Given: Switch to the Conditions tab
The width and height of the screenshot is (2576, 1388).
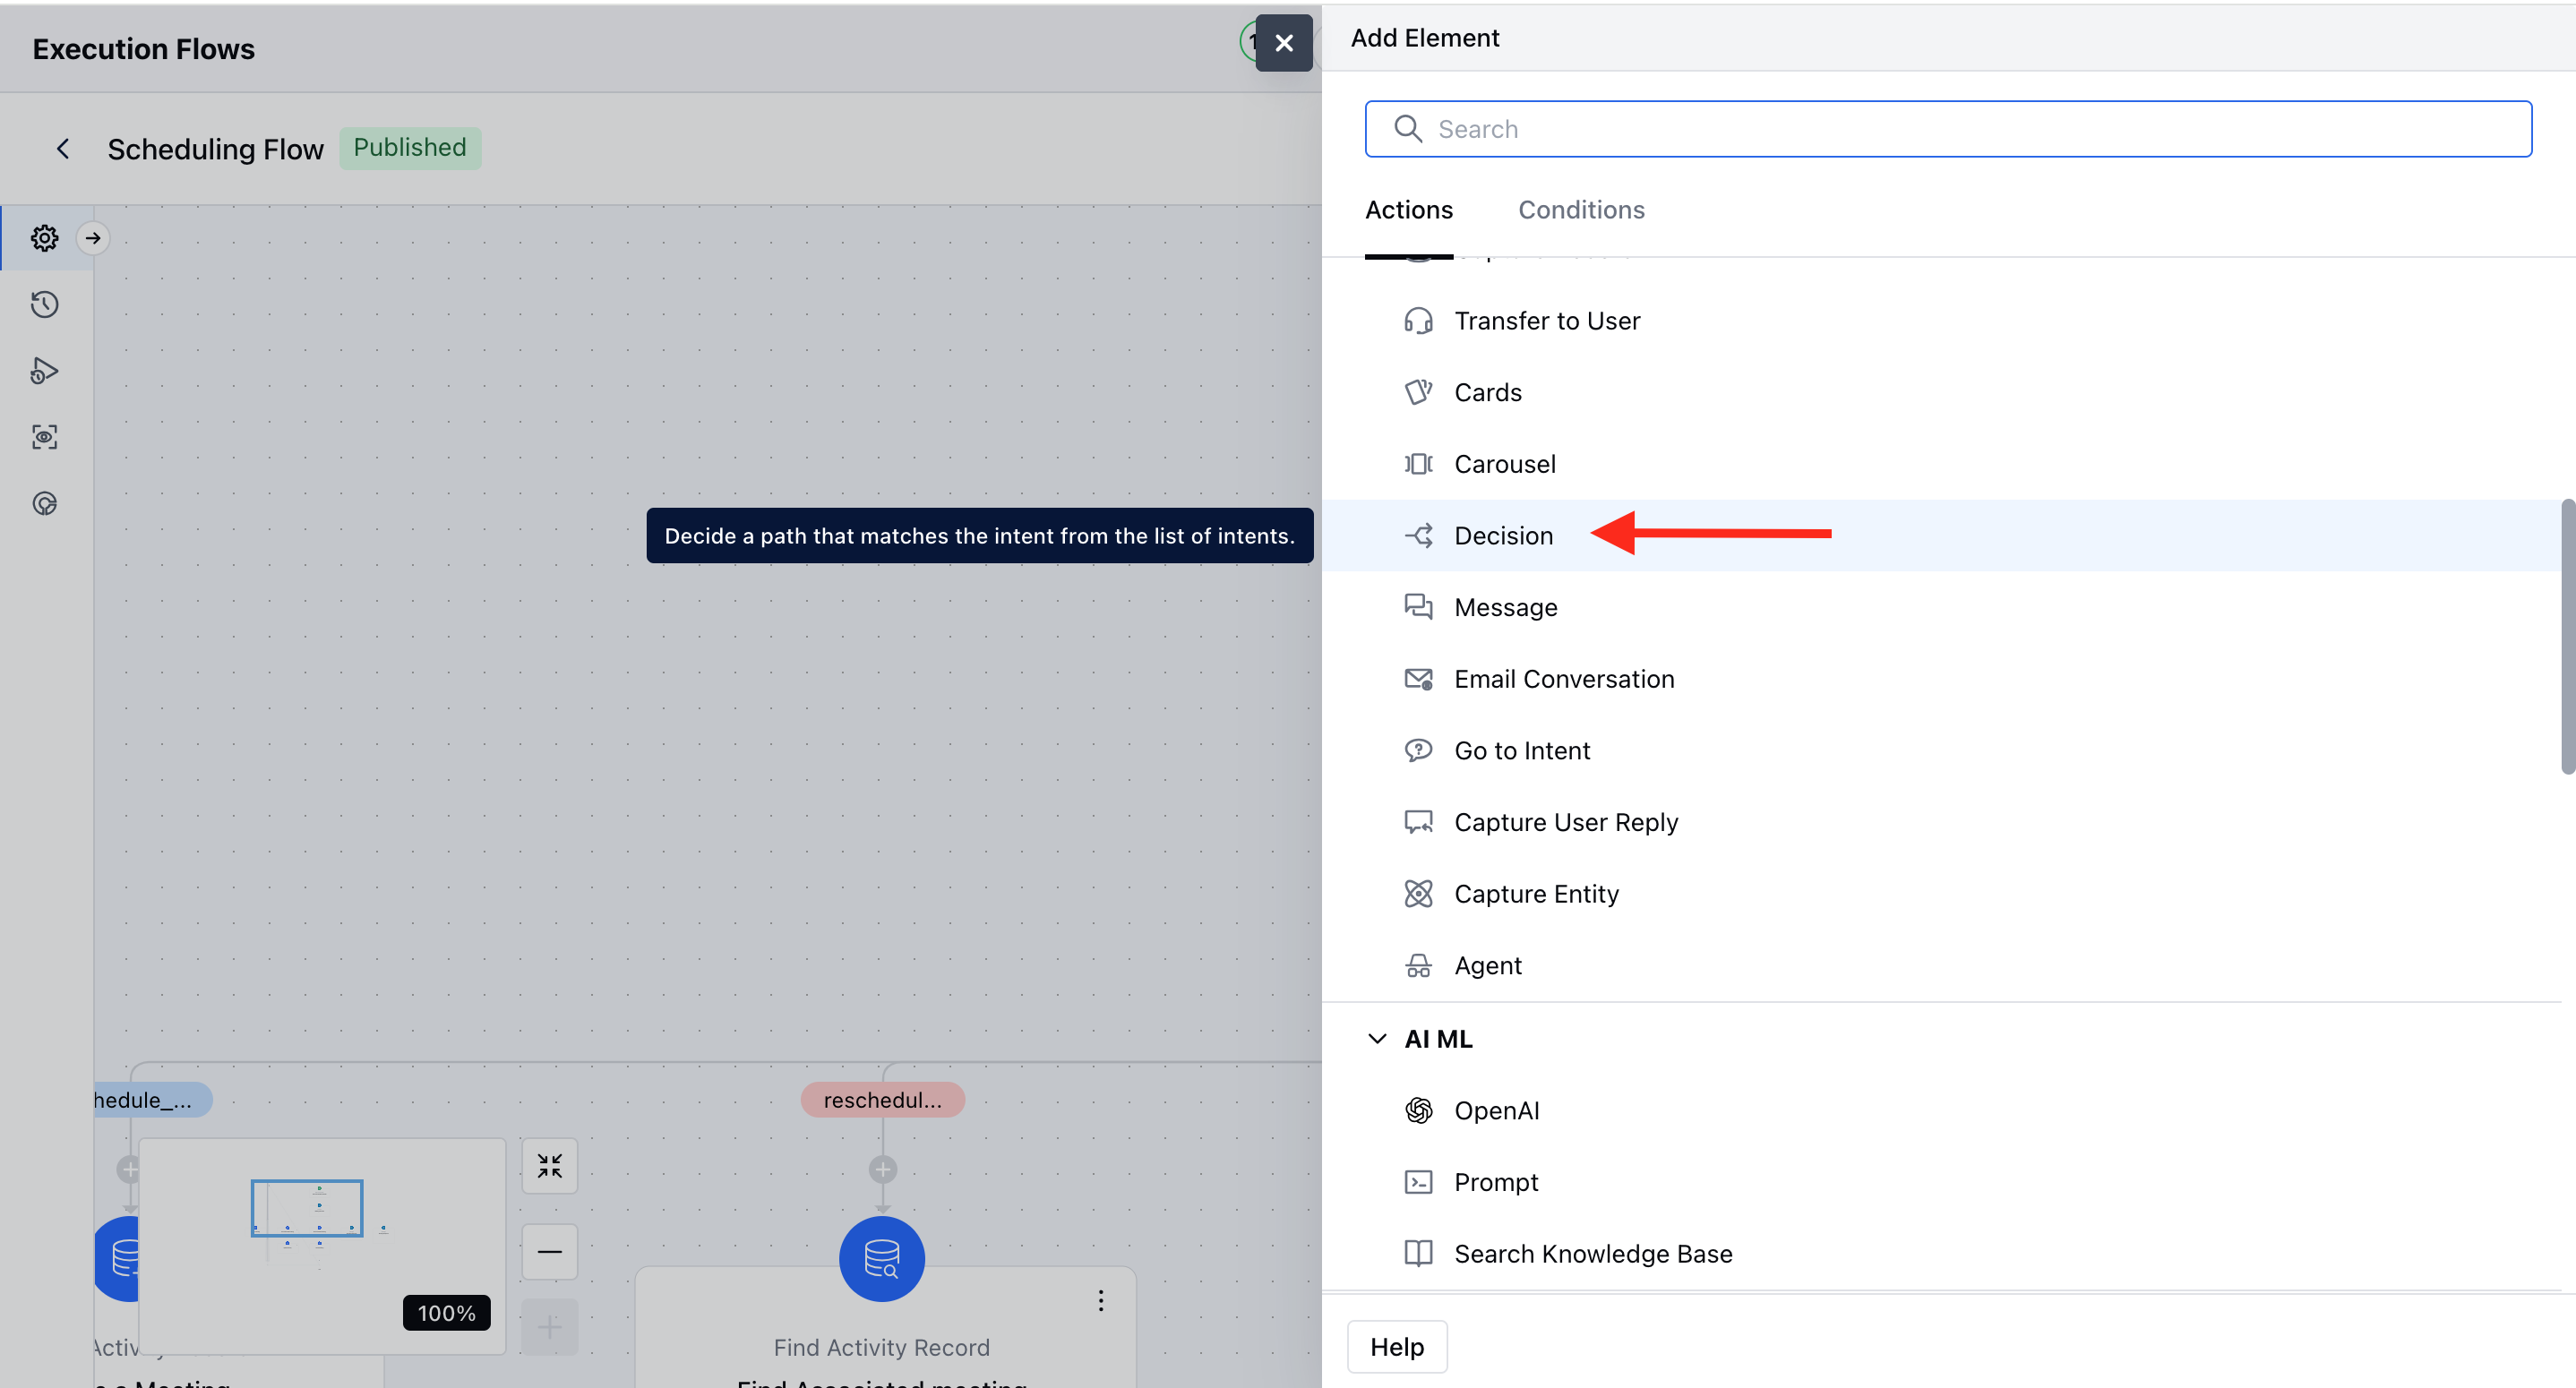Looking at the screenshot, I should (1581, 210).
